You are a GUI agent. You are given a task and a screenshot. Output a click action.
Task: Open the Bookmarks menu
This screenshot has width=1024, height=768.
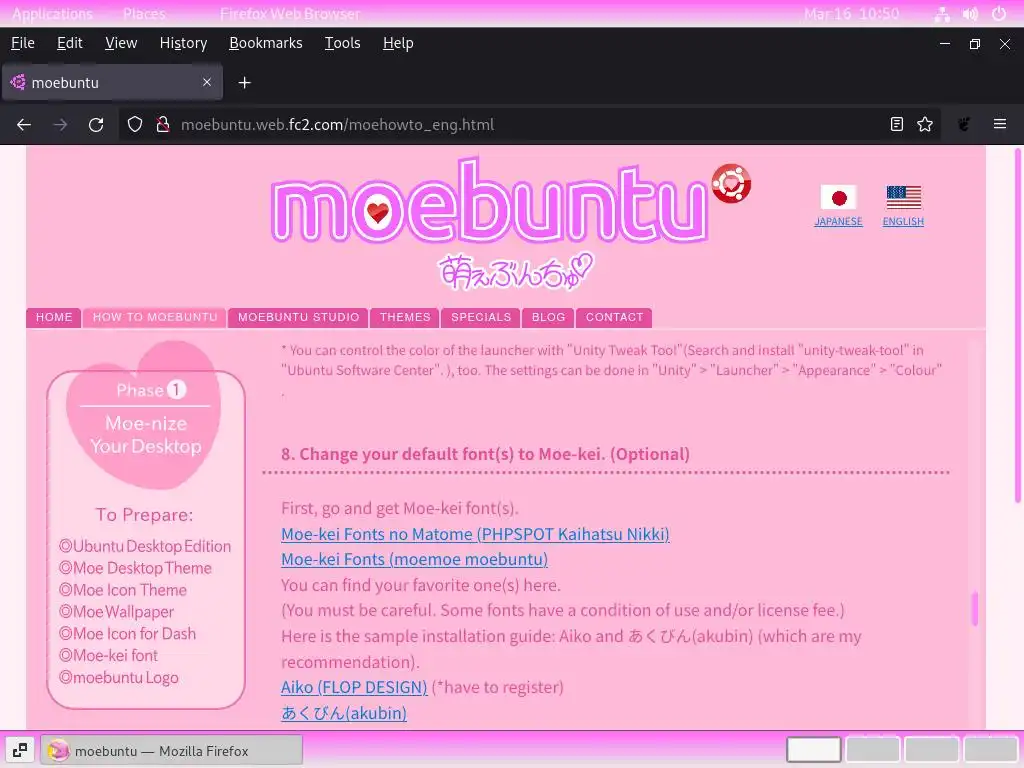[x=266, y=43]
